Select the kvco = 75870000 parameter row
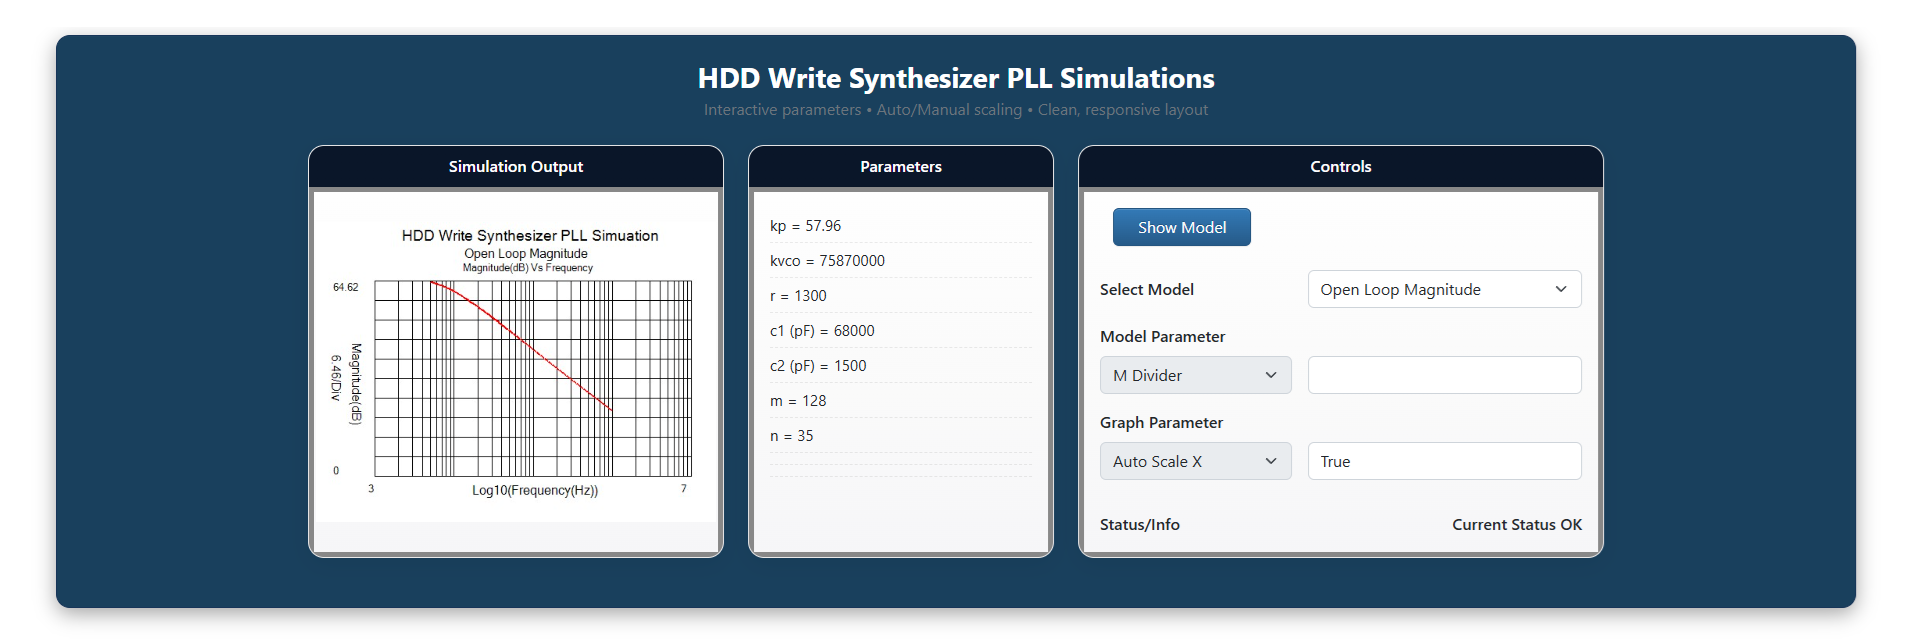This screenshot has height=640, width=1913. (900, 261)
